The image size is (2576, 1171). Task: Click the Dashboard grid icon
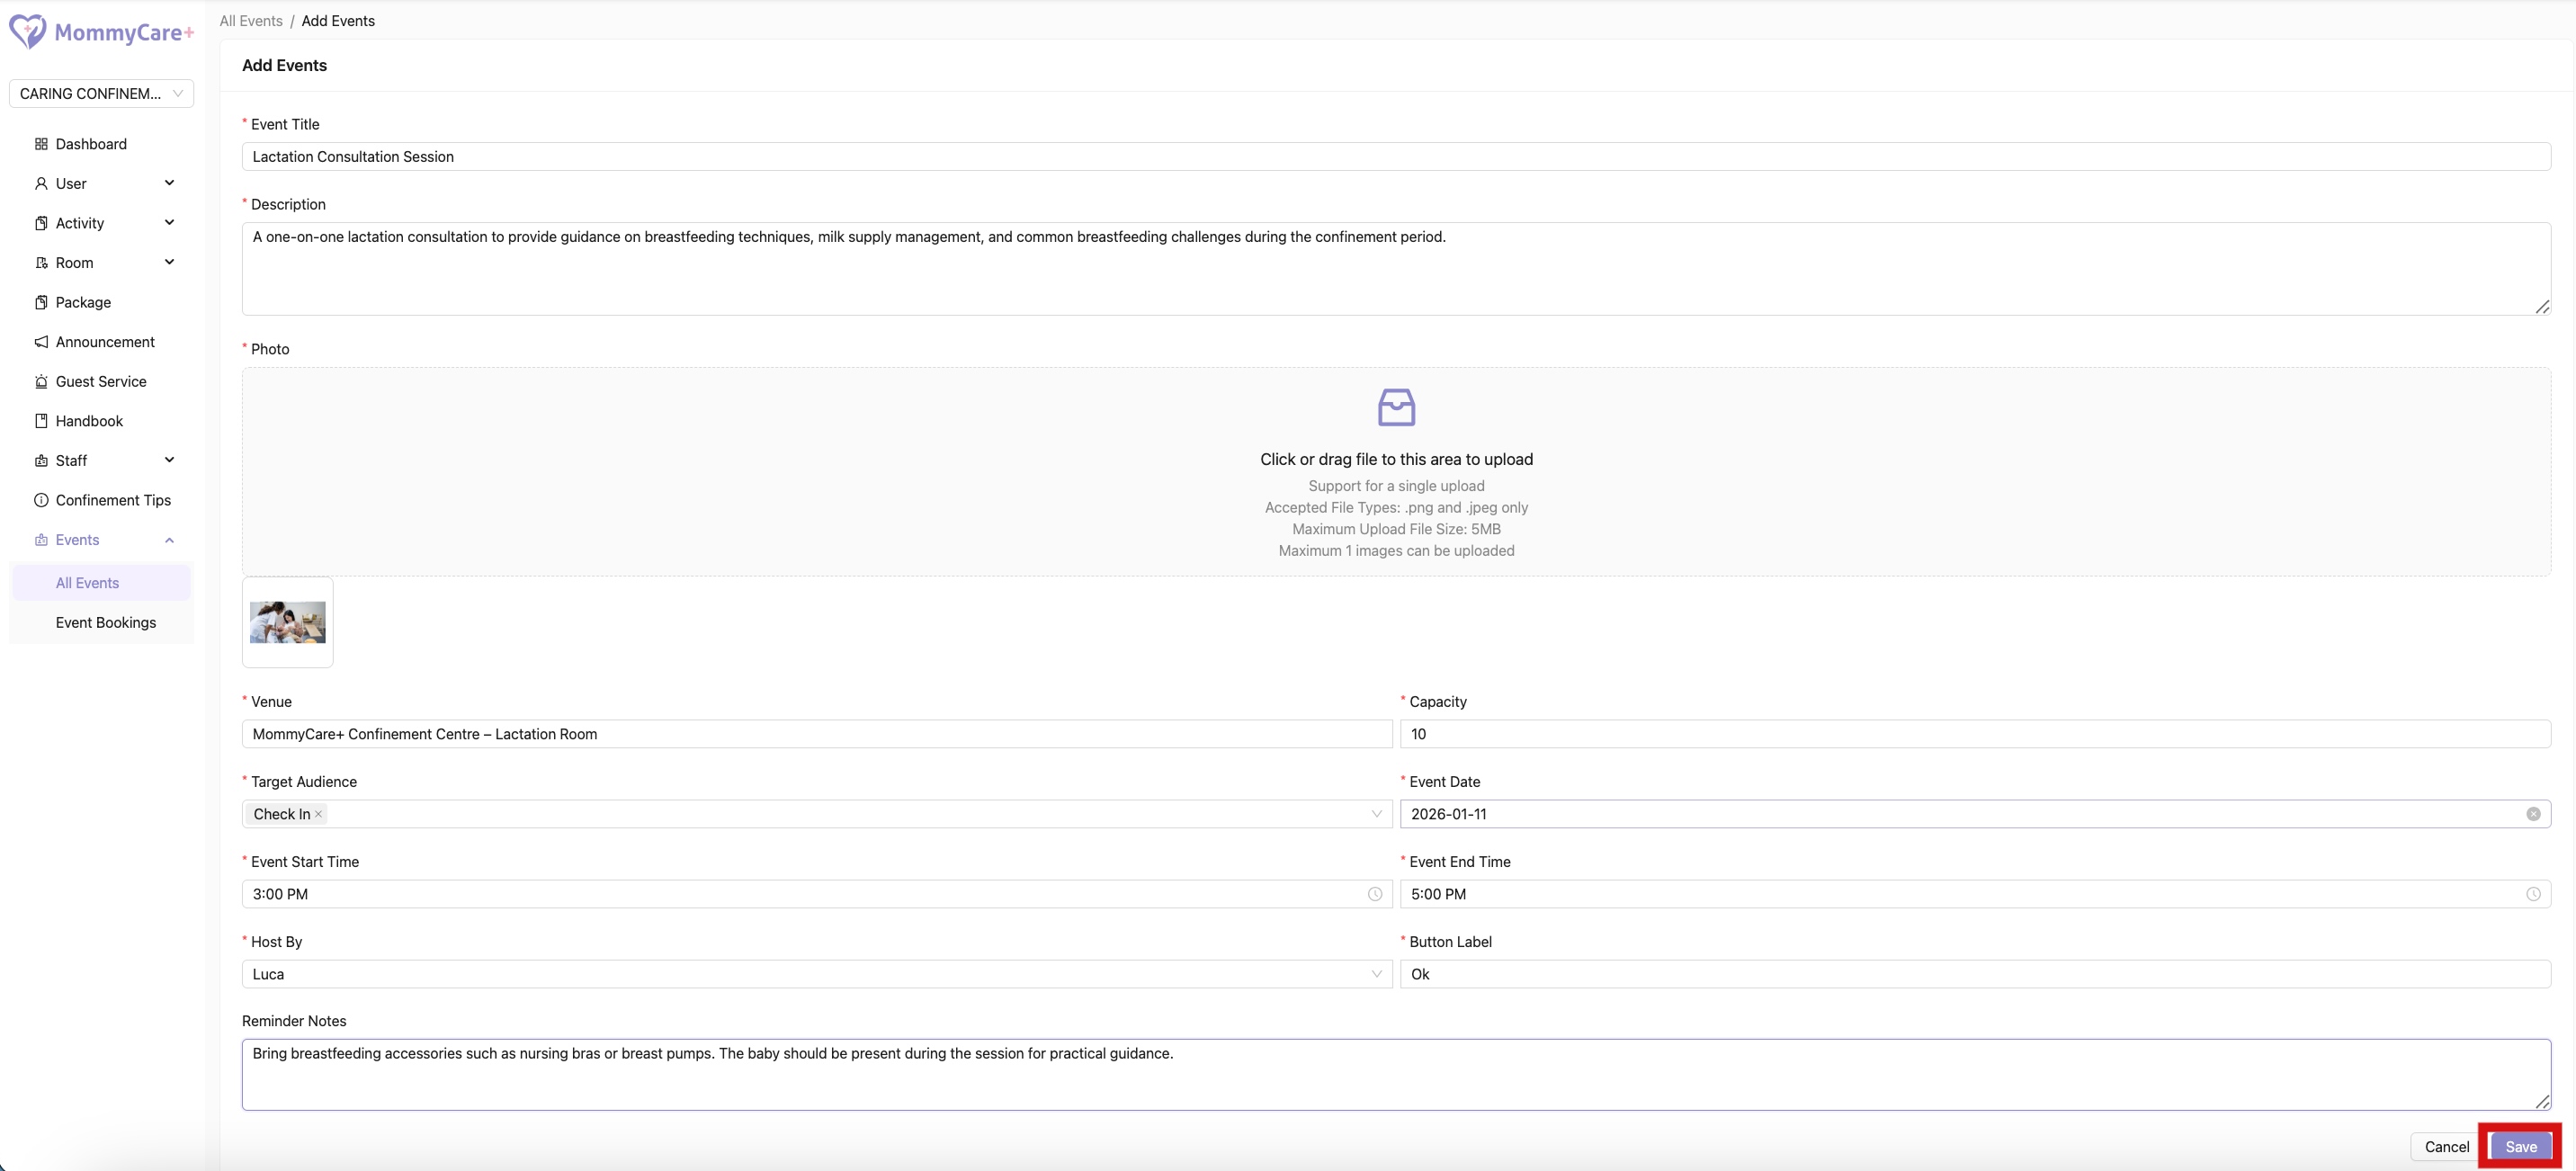point(41,144)
